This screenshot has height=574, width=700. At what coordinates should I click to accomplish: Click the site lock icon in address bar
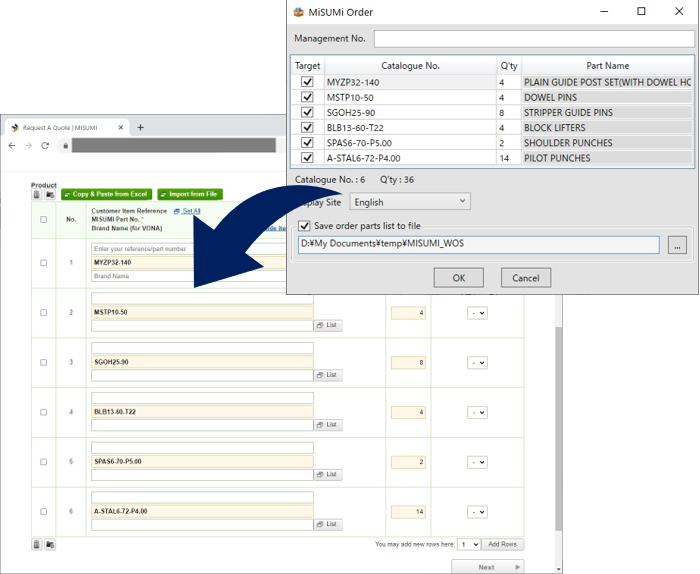(x=66, y=146)
